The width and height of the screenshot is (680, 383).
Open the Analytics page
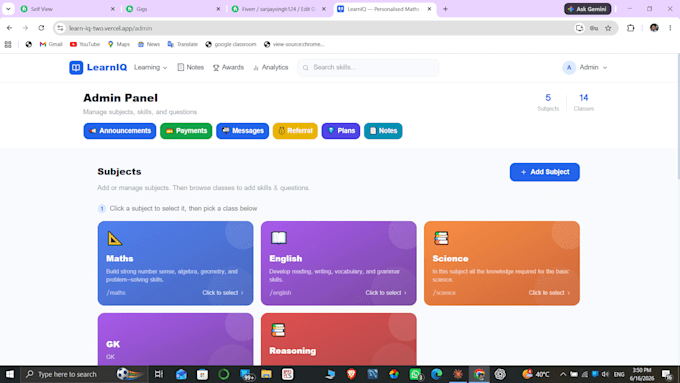(271, 68)
